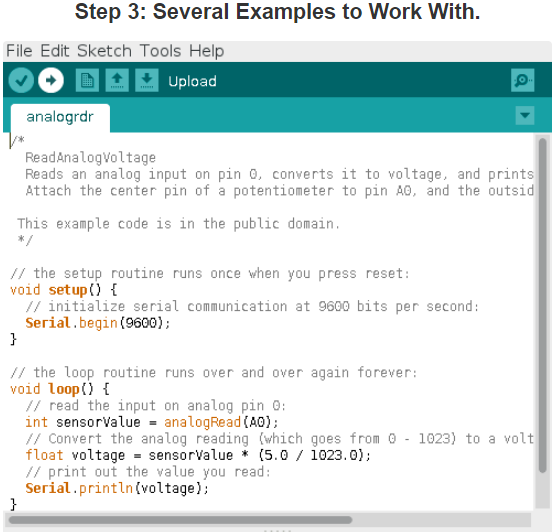
Task: Click the 'This example code is in the public domain.' line
Action: (x=178, y=224)
